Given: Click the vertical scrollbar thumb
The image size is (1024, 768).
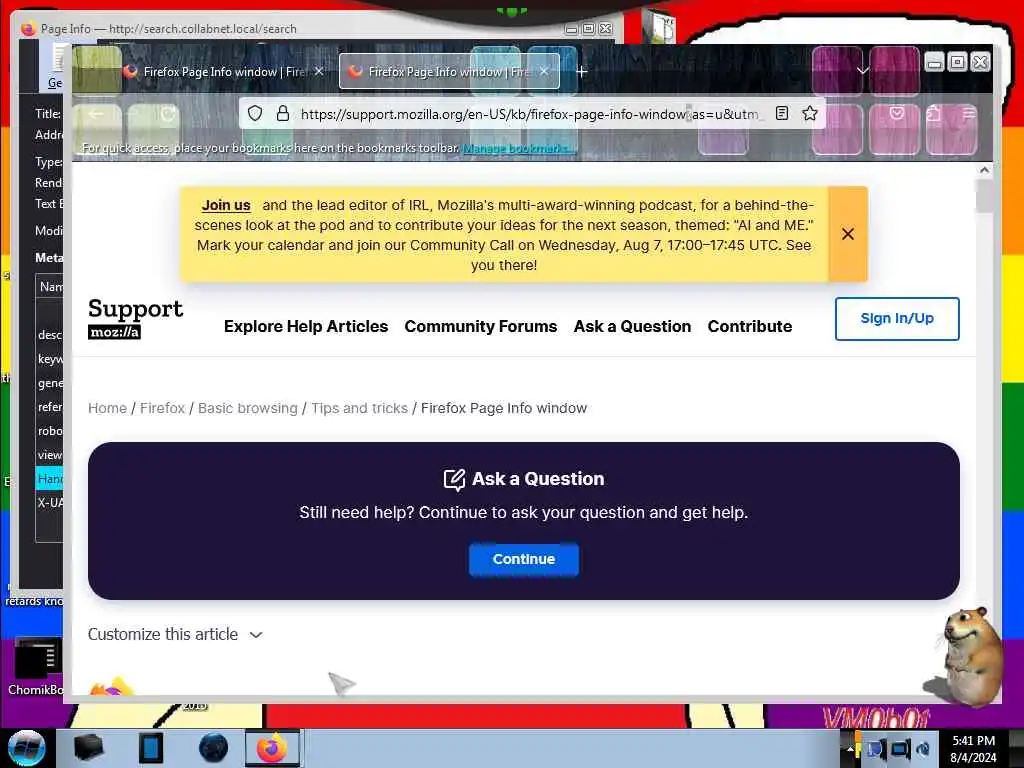Looking at the screenshot, I should tap(984, 196).
